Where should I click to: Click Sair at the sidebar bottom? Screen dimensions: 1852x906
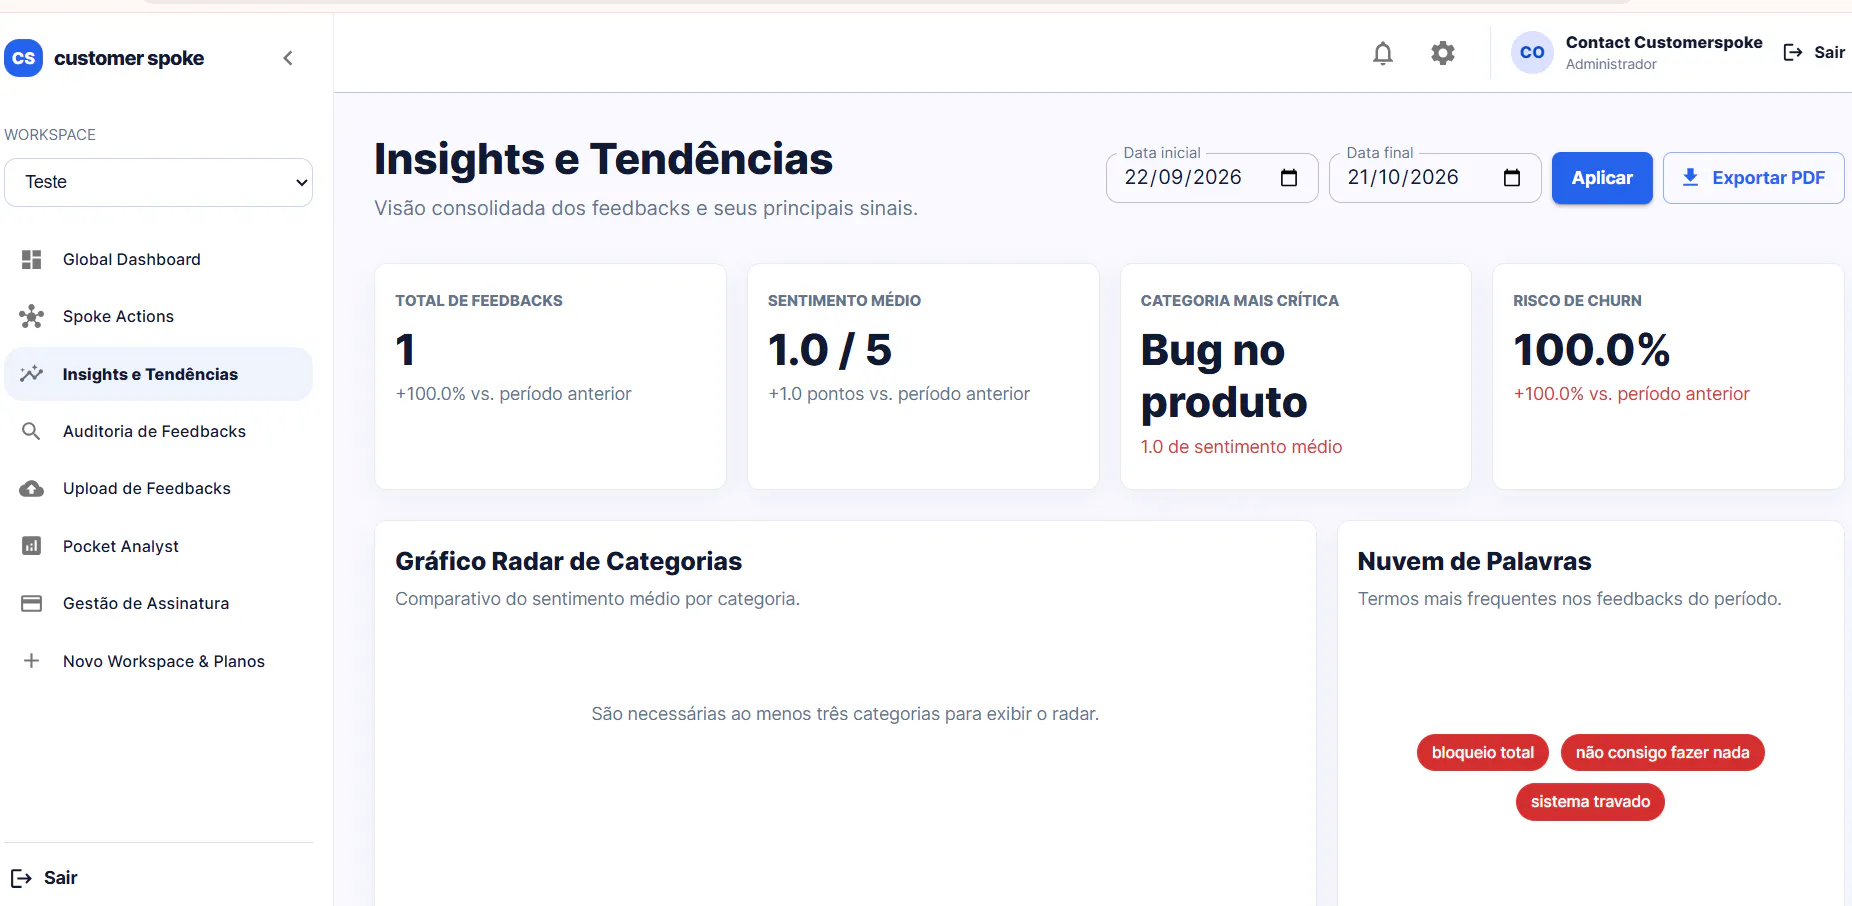pyautogui.click(x=44, y=878)
